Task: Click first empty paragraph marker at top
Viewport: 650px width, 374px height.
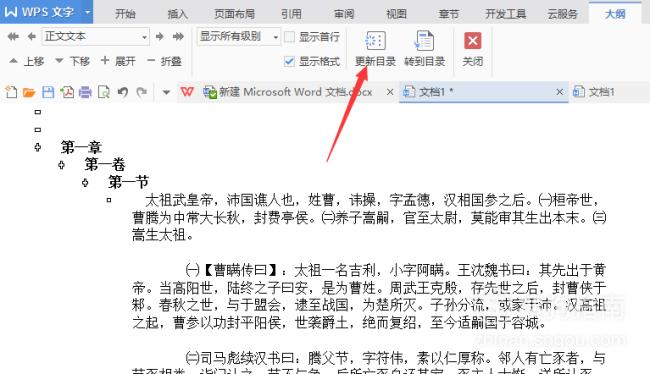Action: pos(38,112)
